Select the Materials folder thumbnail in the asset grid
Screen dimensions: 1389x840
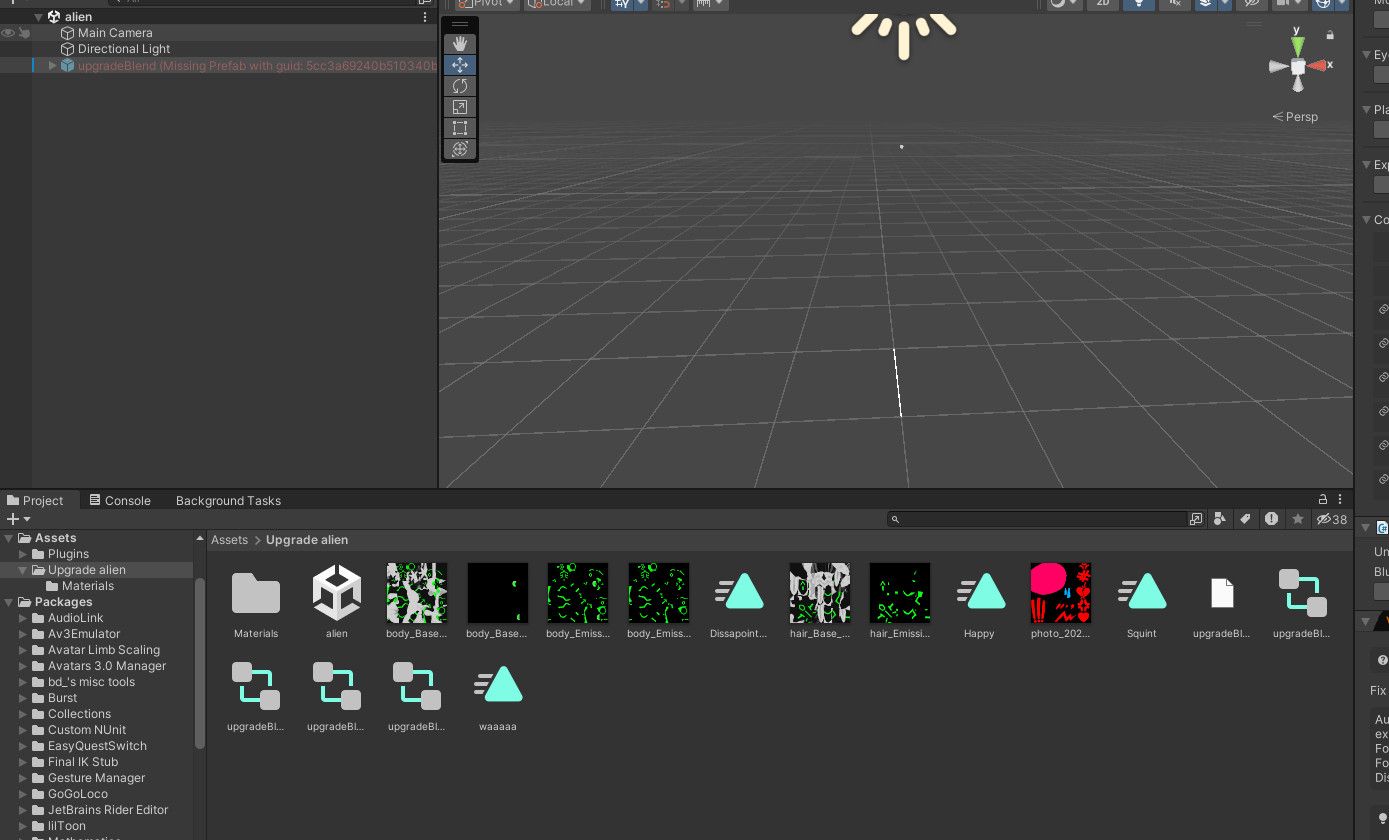(x=256, y=592)
